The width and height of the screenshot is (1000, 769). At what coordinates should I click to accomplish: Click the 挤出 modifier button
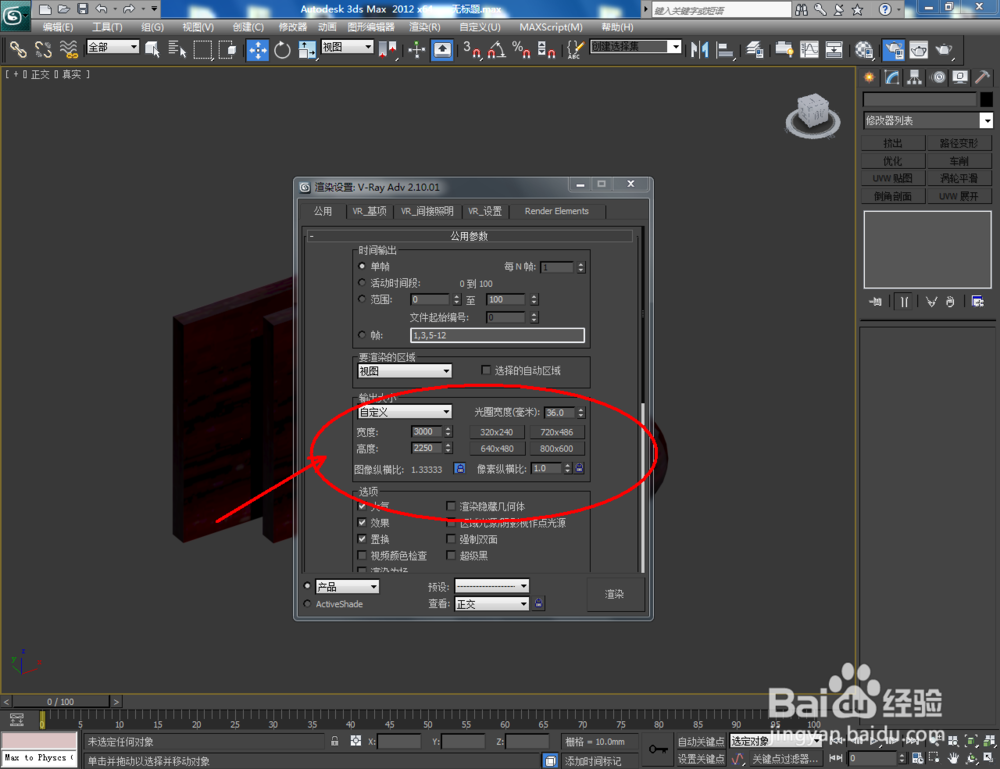tap(893, 143)
